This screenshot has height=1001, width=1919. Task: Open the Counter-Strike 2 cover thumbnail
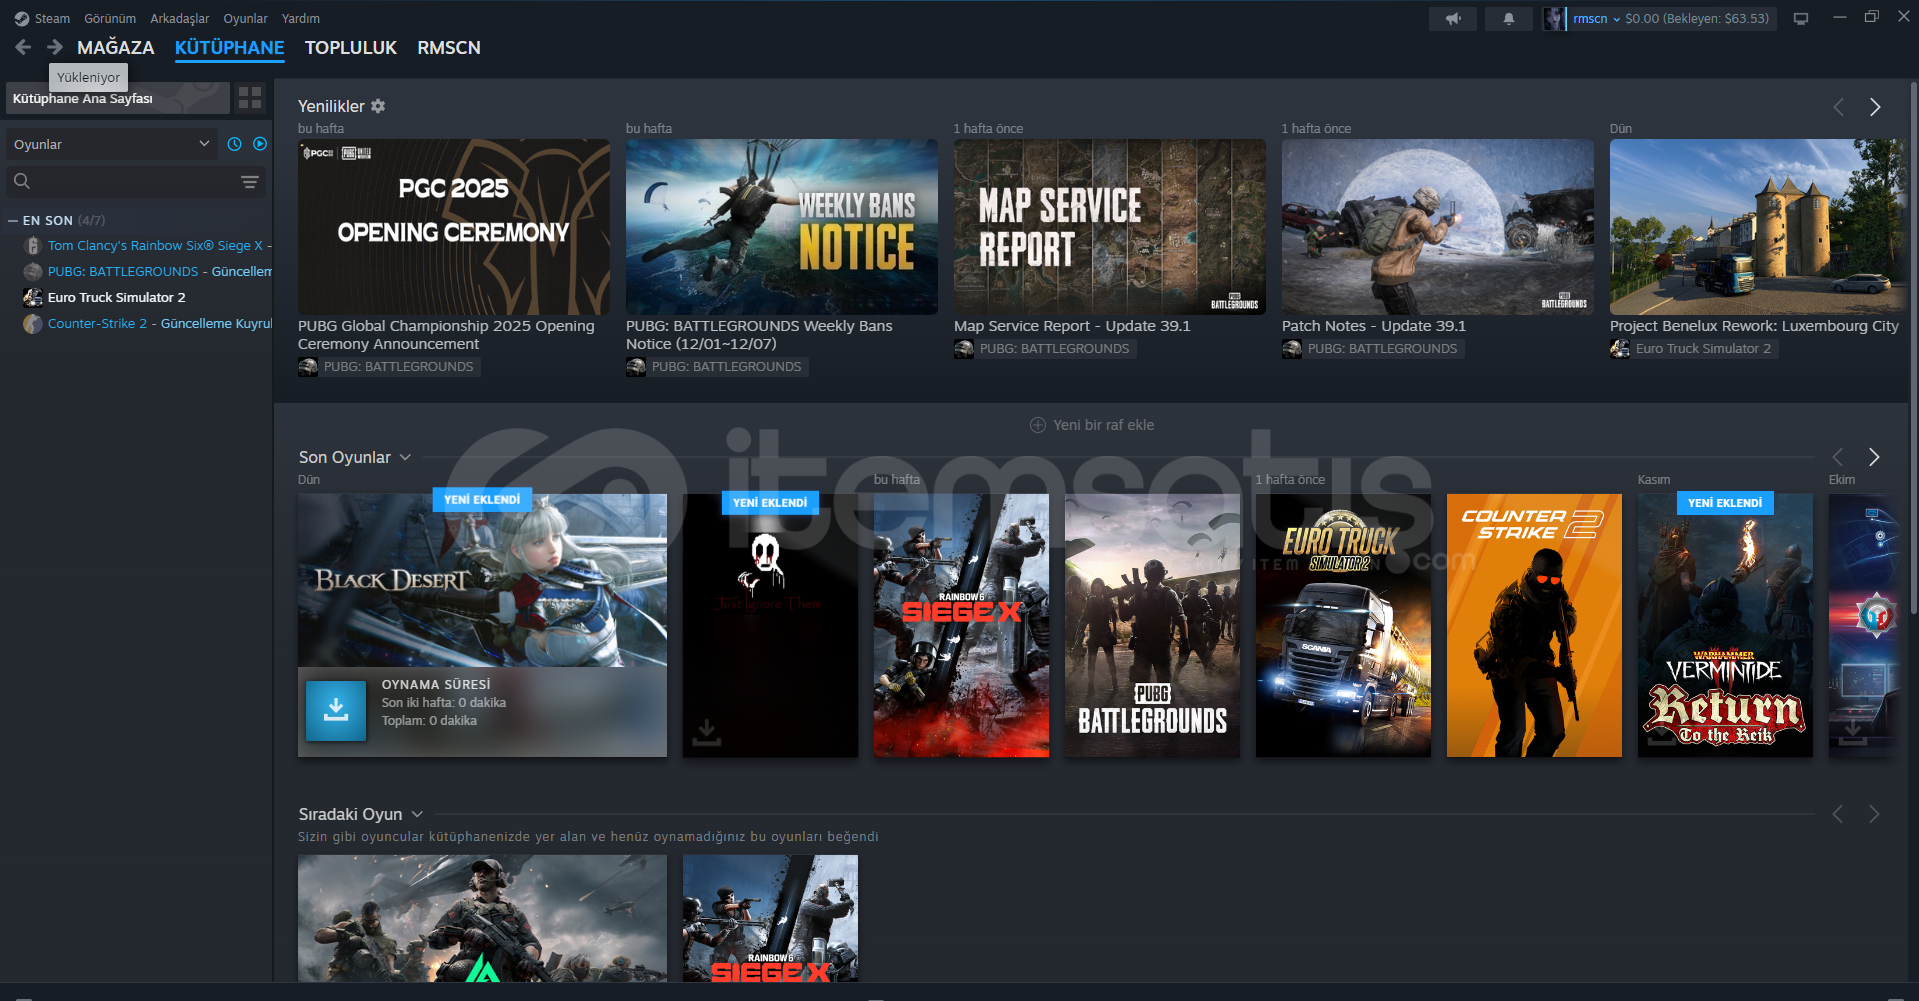coord(1533,625)
